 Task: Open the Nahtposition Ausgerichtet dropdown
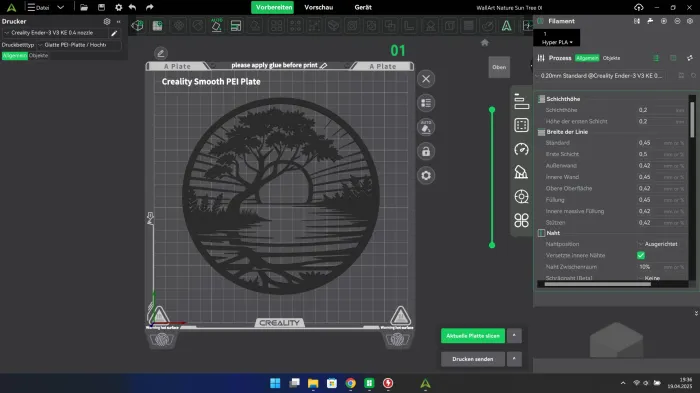659,244
